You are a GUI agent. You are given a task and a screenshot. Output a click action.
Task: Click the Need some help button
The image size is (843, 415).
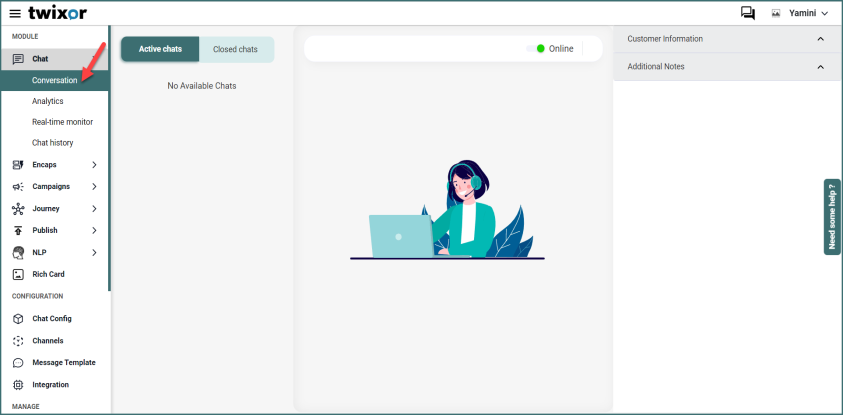[x=832, y=217]
